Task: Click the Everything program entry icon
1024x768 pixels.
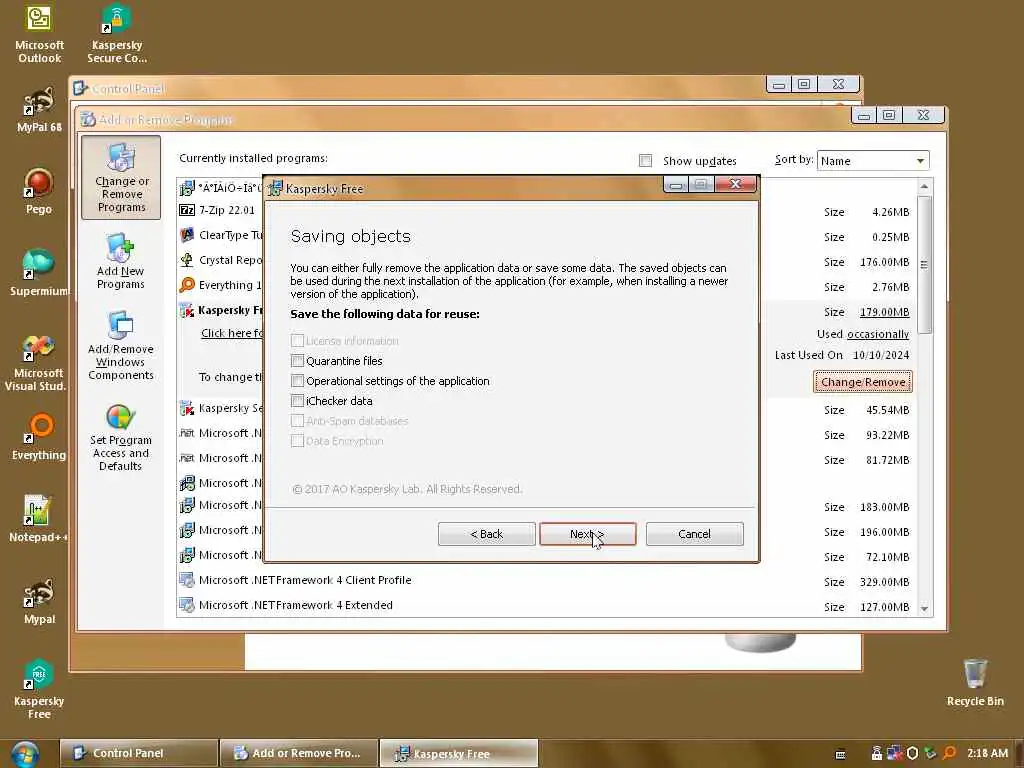Action: [x=187, y=285]
